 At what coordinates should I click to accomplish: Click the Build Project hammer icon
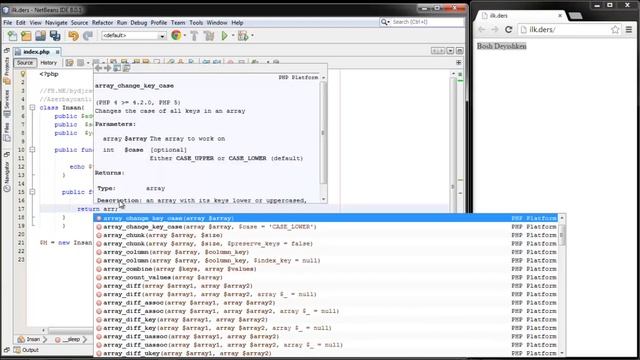[x=194, y=36]
